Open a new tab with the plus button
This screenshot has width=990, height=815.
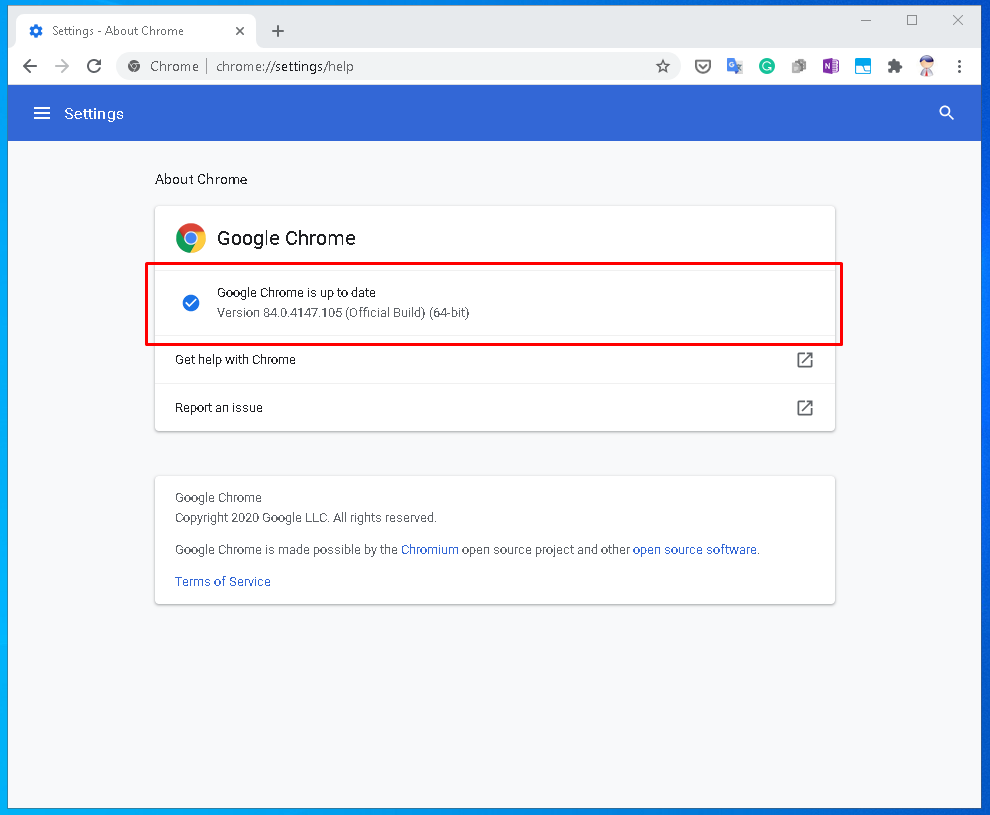point(278,31)
